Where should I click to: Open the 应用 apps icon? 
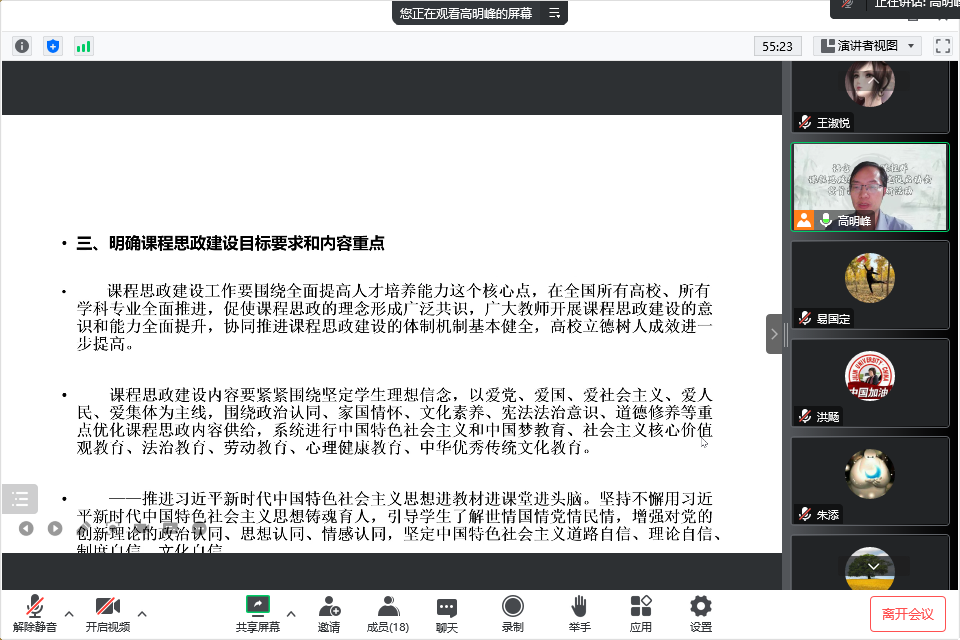[641, 613]
